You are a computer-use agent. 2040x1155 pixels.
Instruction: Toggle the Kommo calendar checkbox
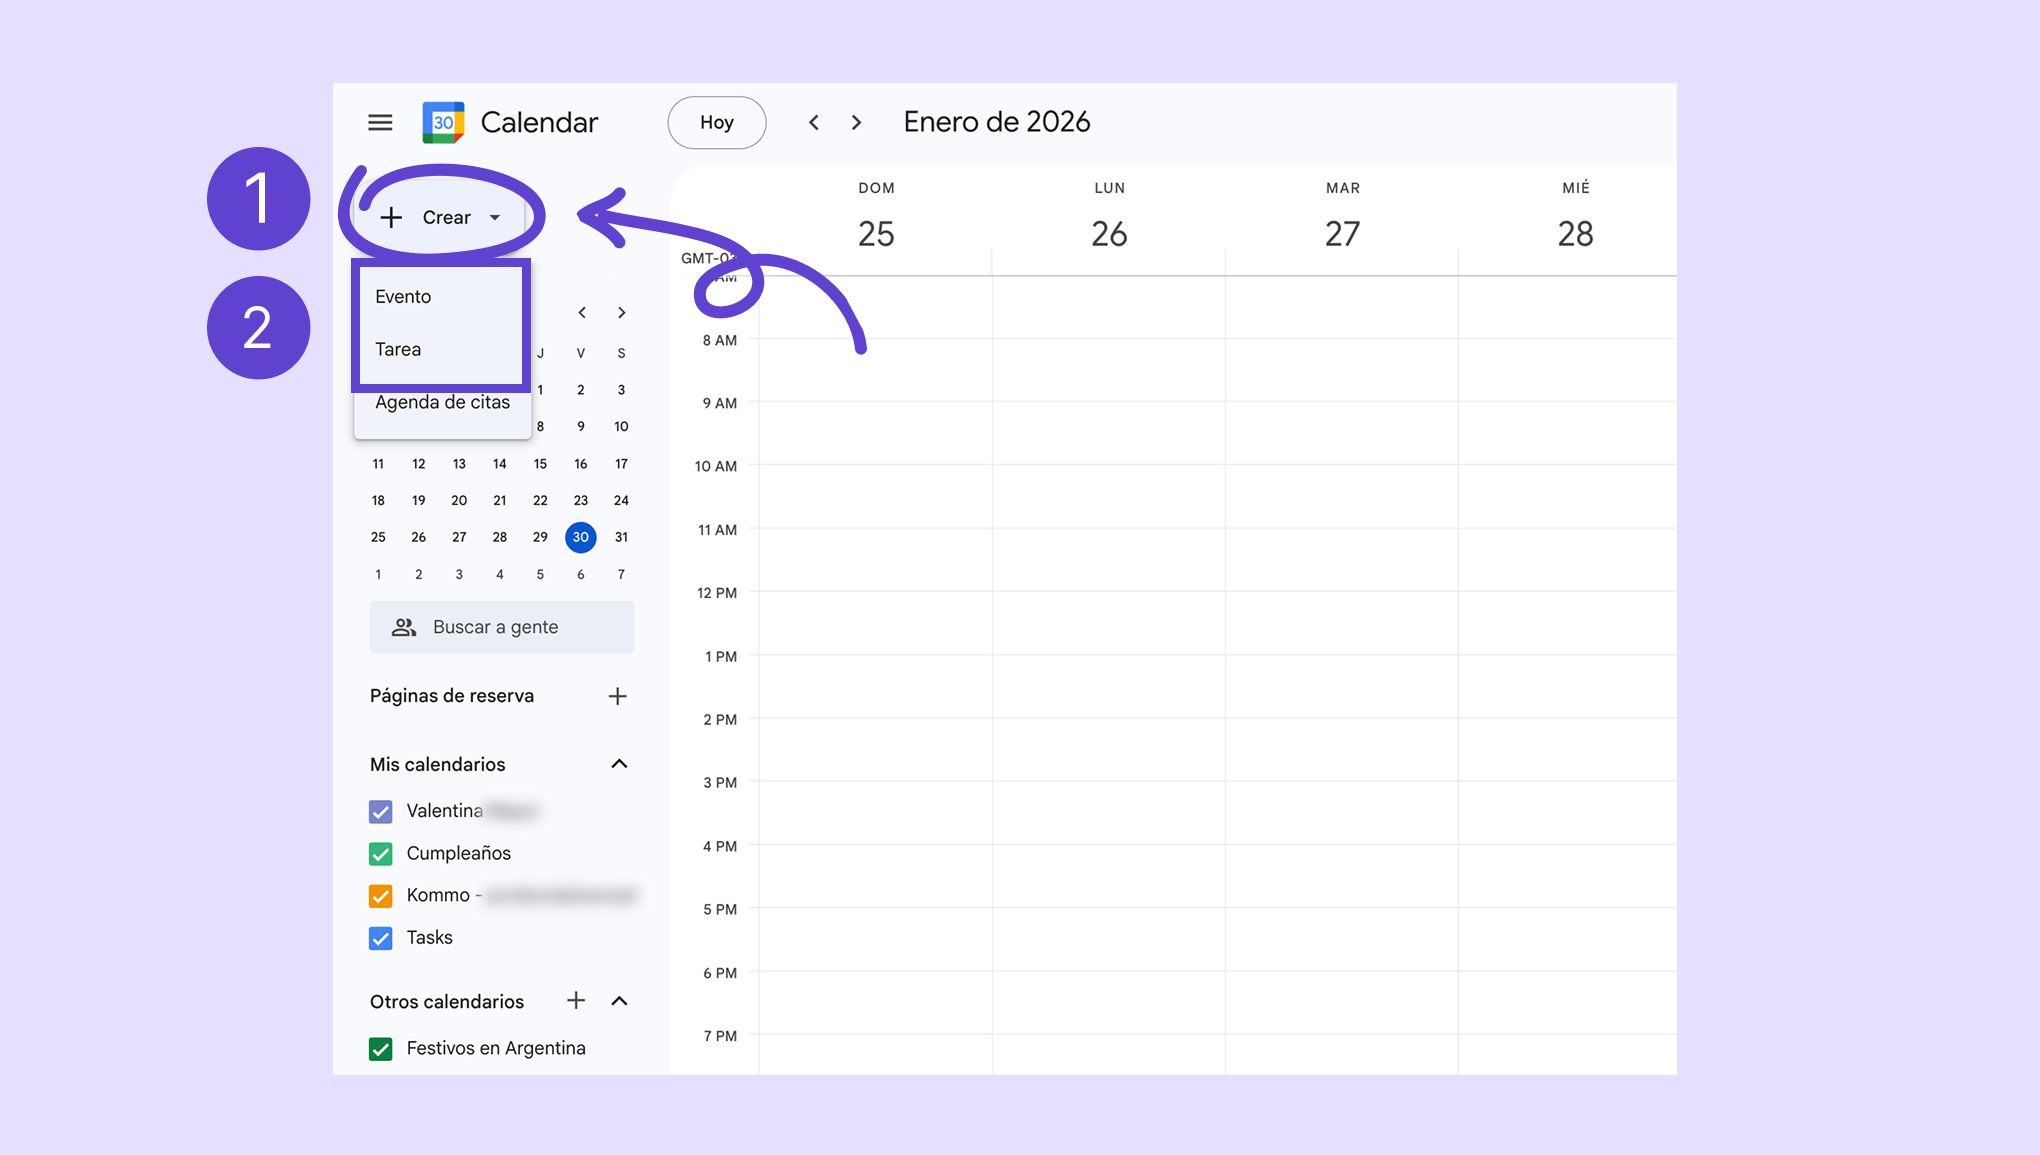381,896
